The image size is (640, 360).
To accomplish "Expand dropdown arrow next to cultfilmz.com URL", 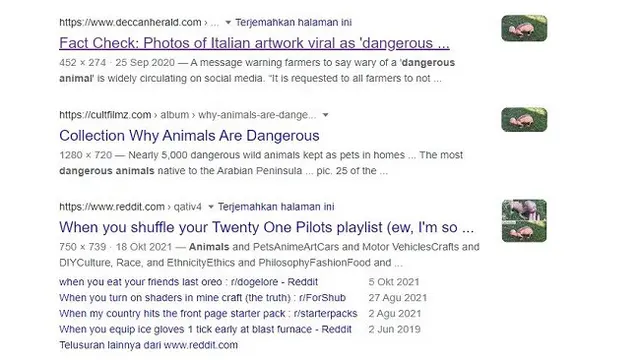I will tap(325, 115).
